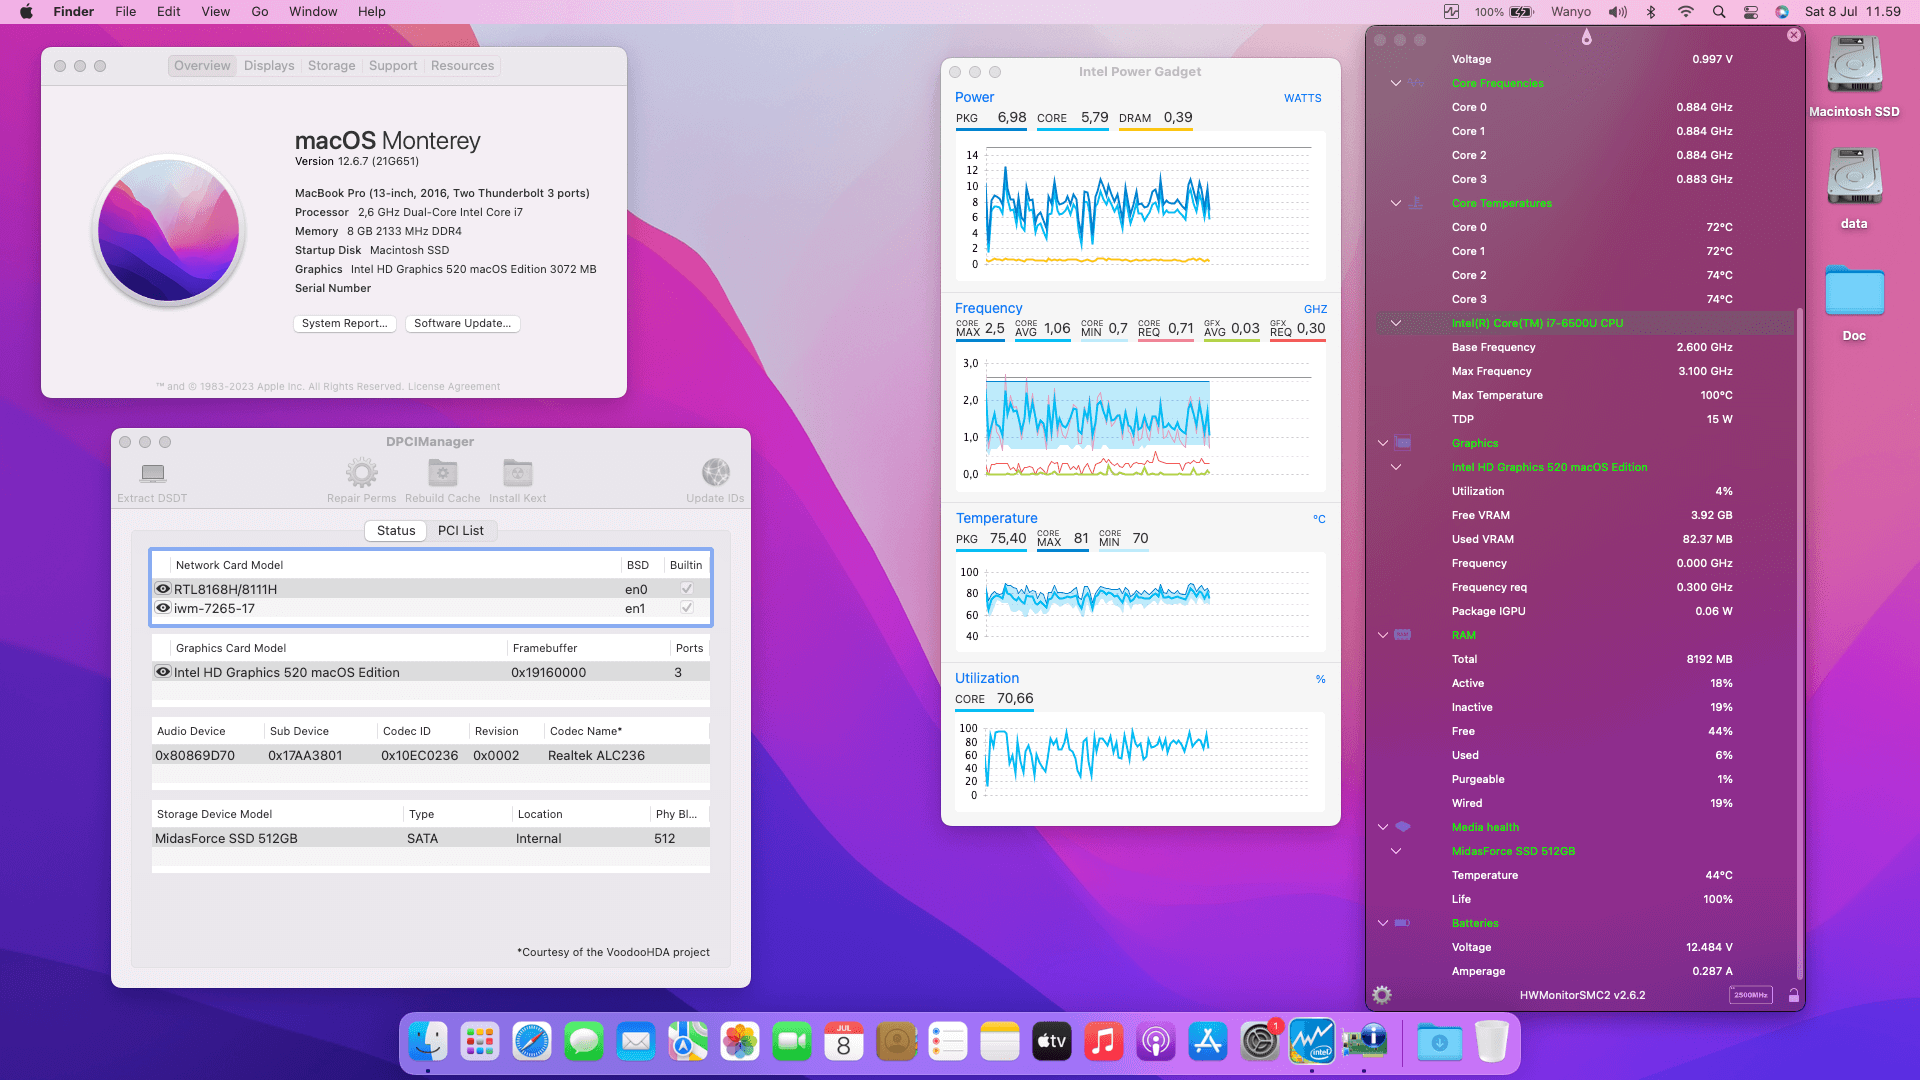The image size is (1920, 1080).
Task: Uncheck the Builtin checkbox for en0
Action: click(x=686, y=589)
